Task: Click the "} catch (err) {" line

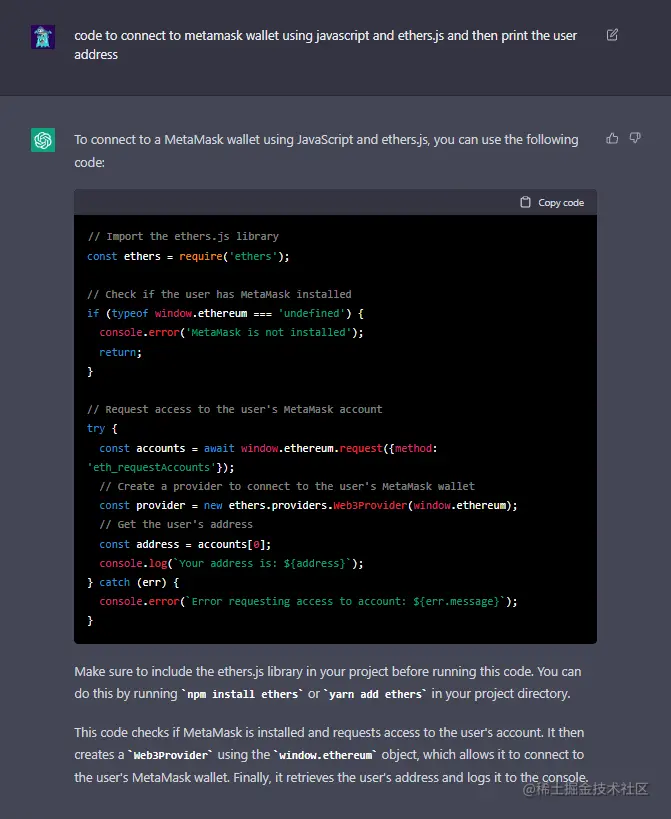Action: [133, 582]
